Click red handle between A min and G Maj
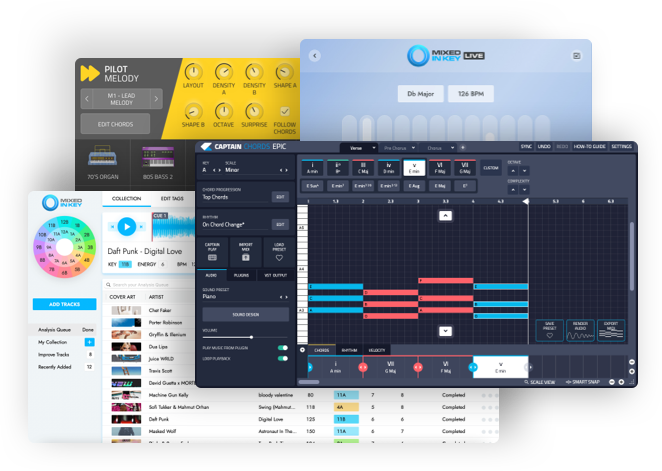662x471 pixels. 363,368
